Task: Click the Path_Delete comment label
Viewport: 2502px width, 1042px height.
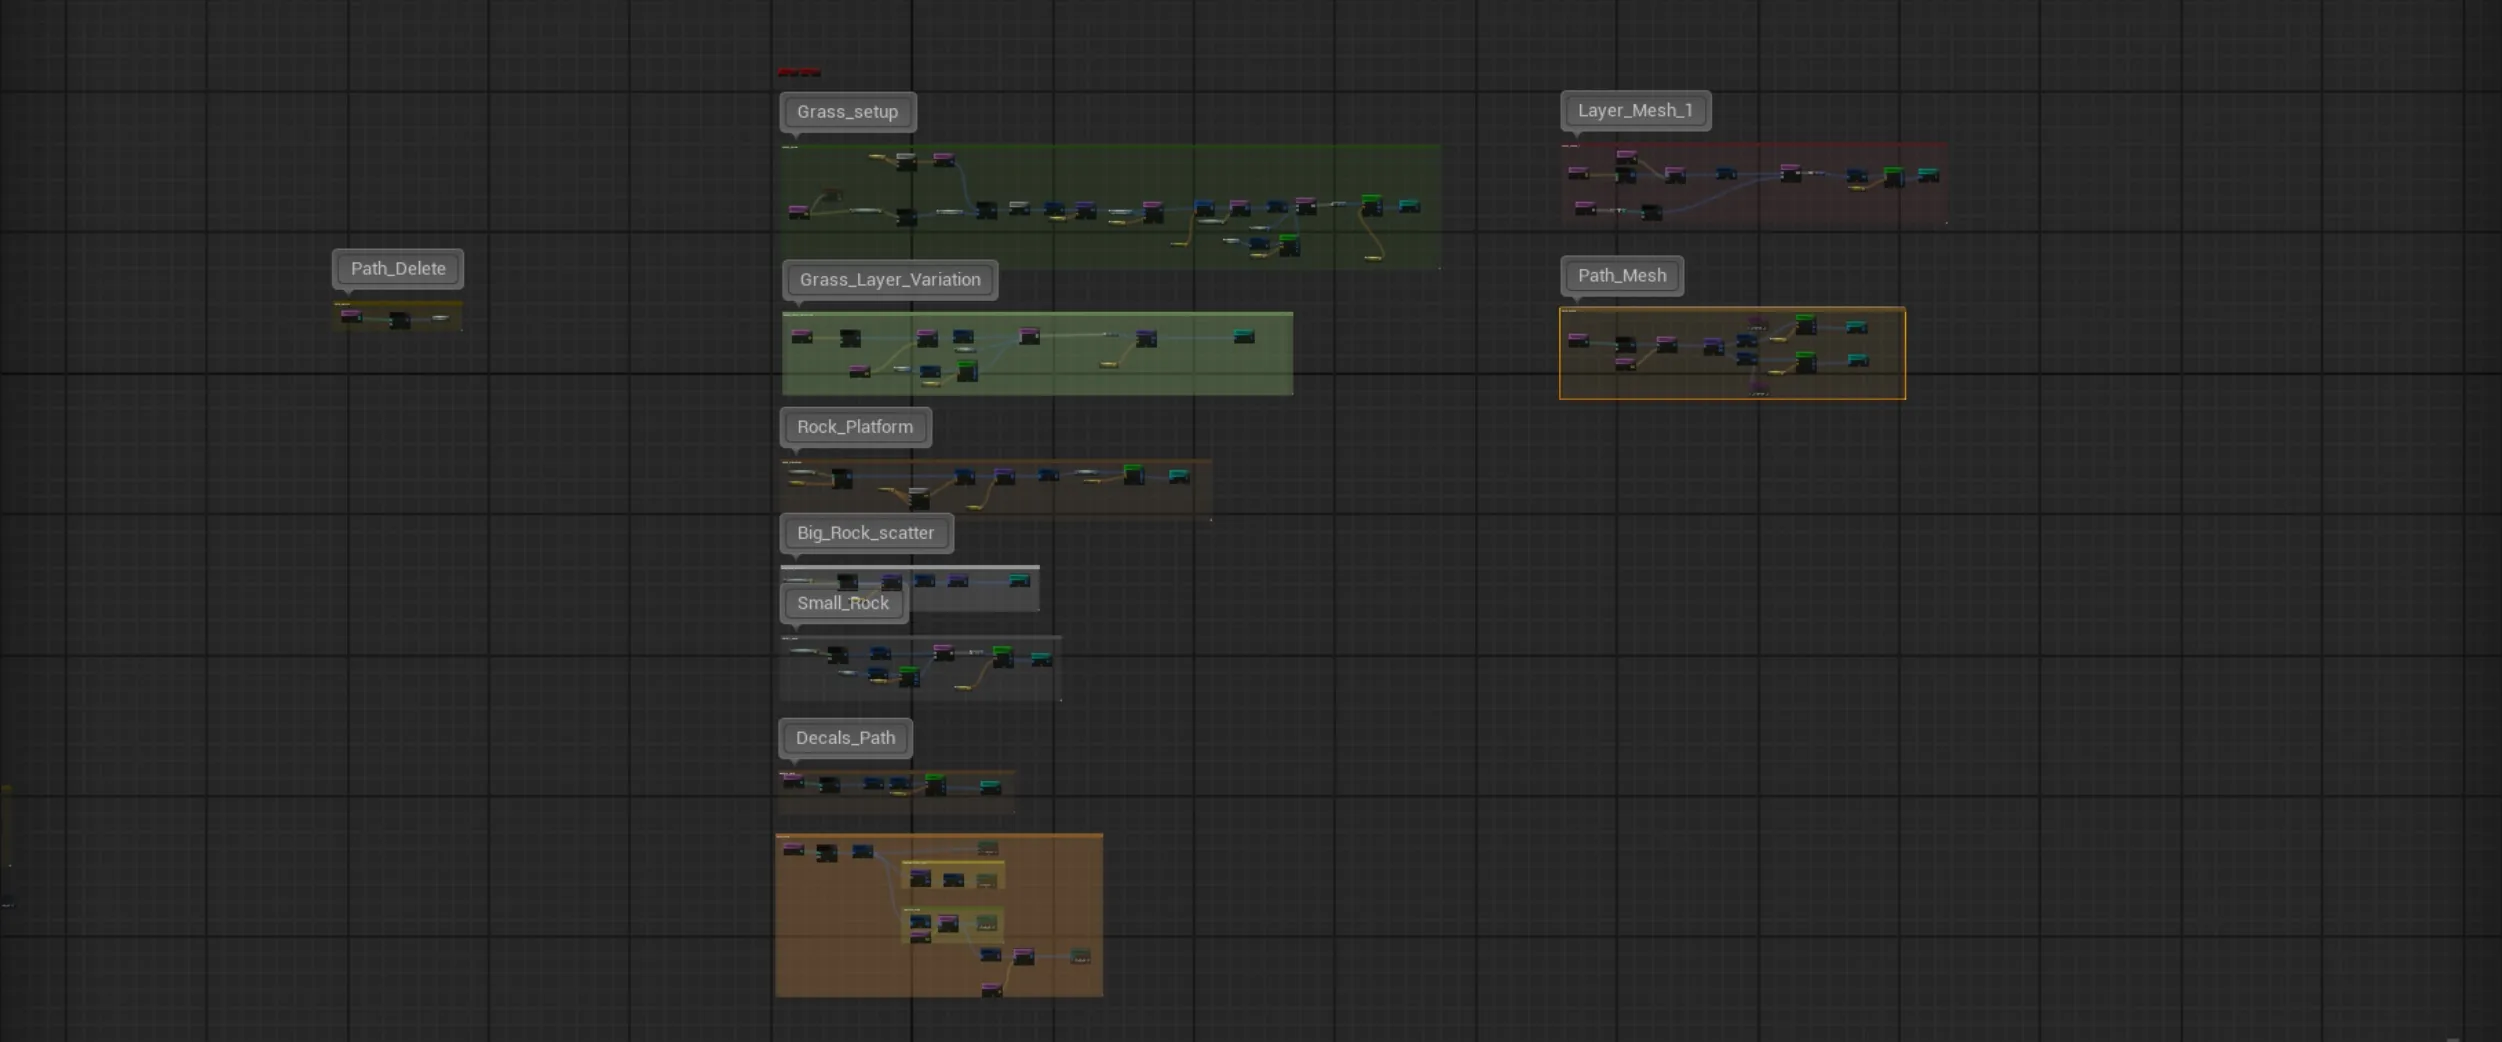Action: tap(398, 269)
